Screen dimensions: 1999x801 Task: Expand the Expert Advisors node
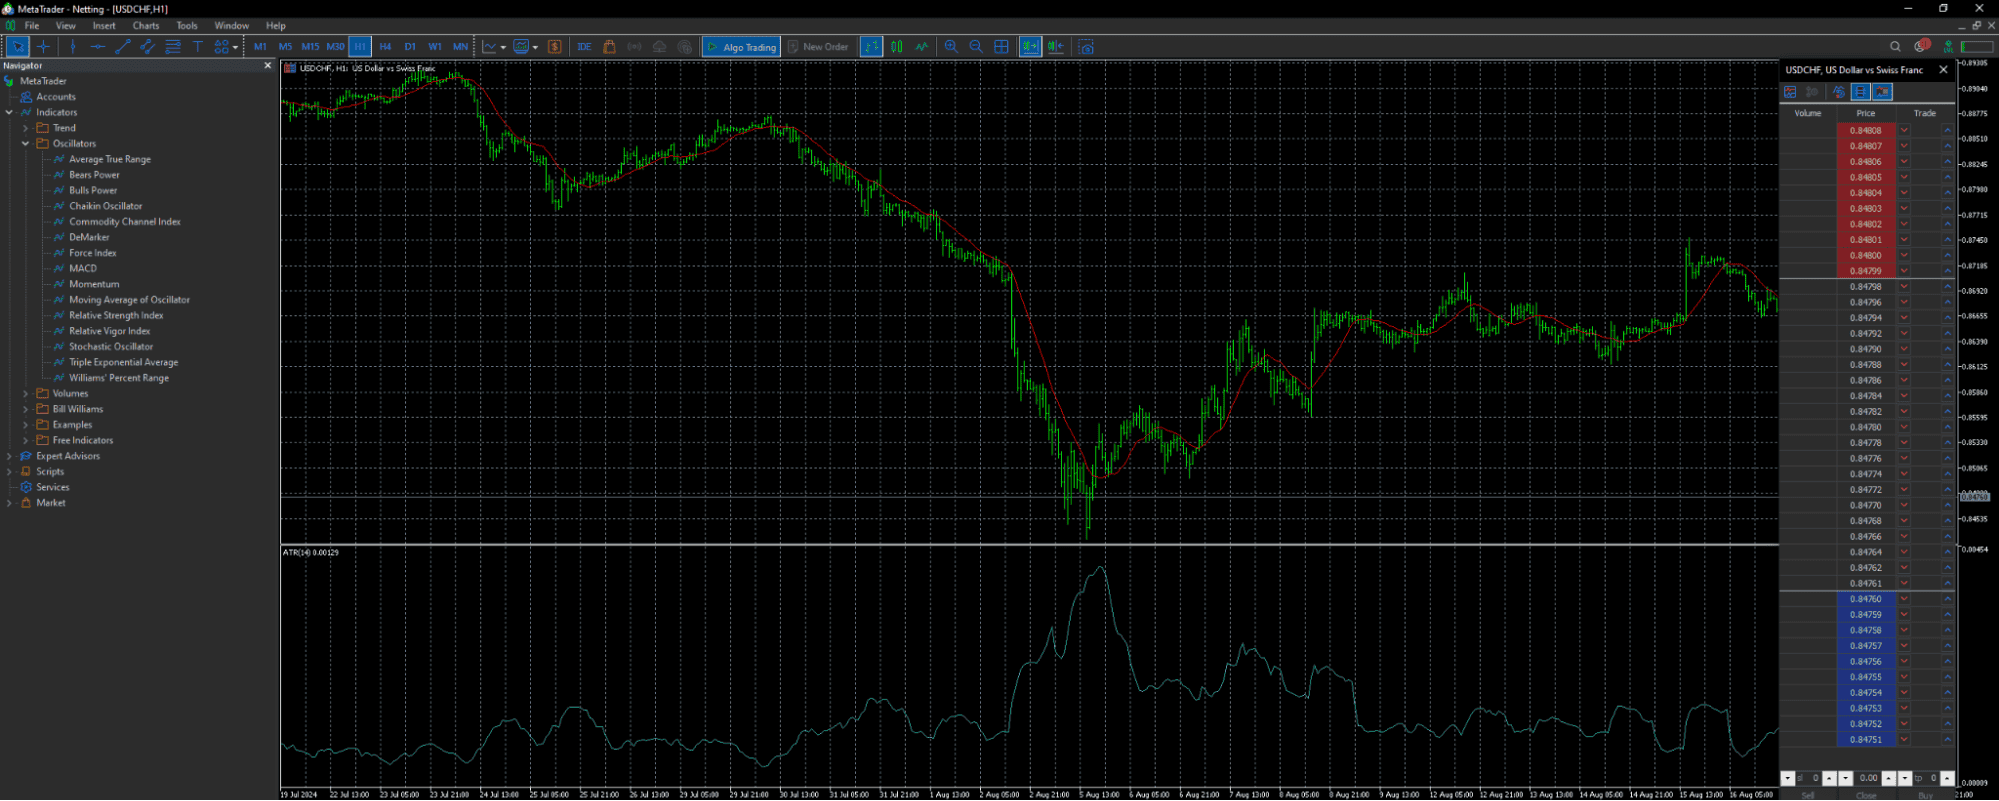click(x=10, y=456)
